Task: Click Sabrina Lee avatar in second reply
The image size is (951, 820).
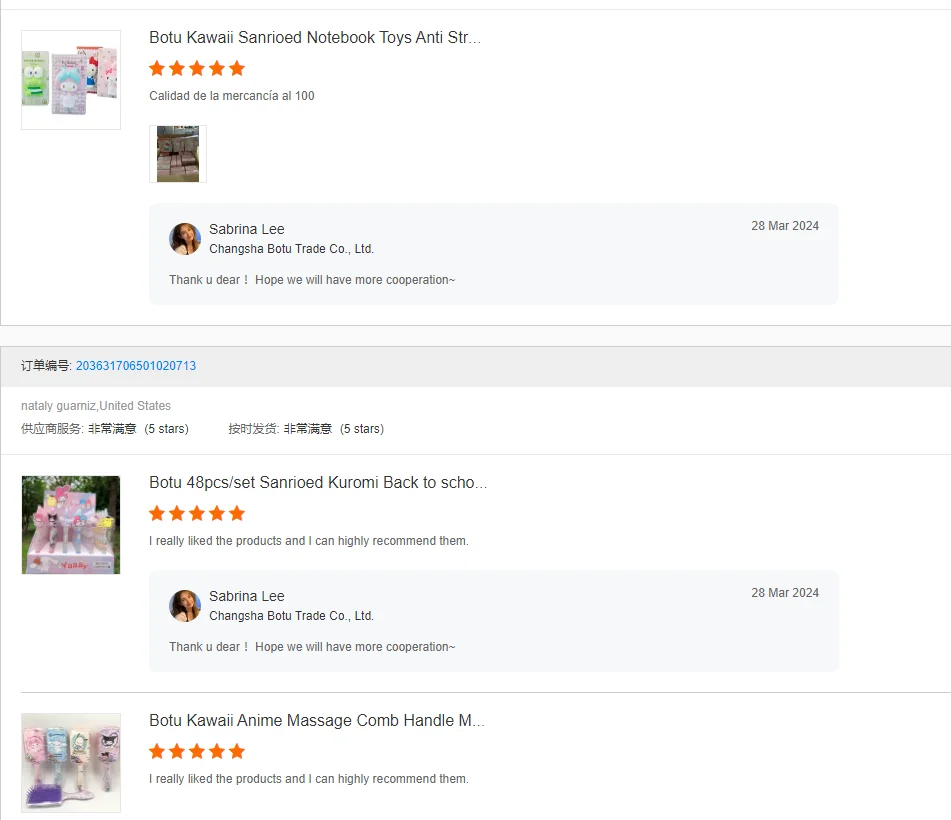Action: click(x=185, y=606)
